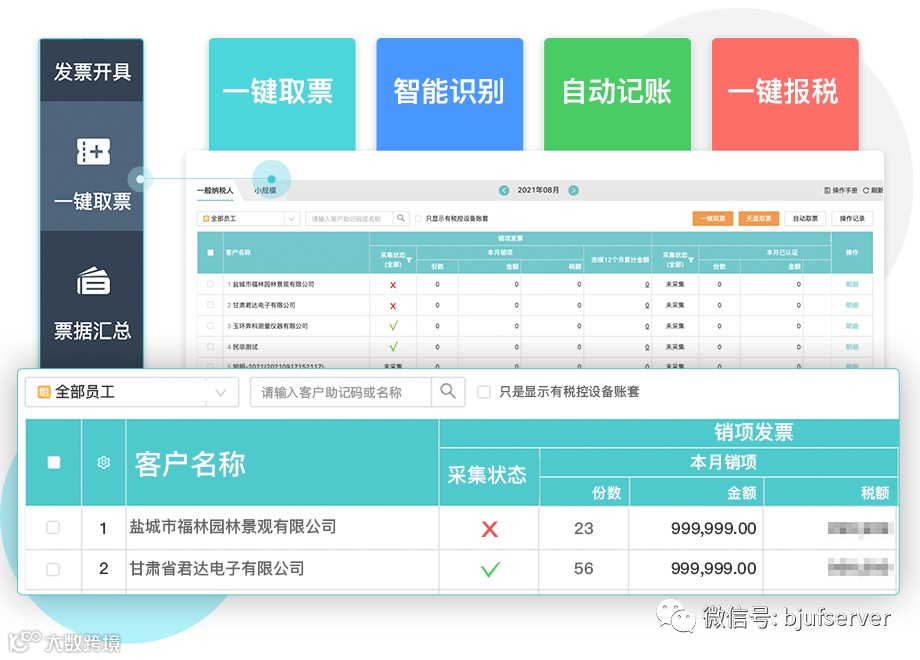Click 一键取票 teal feature card
This screenshot has width=920, height=660.
[x=282, y=94]
